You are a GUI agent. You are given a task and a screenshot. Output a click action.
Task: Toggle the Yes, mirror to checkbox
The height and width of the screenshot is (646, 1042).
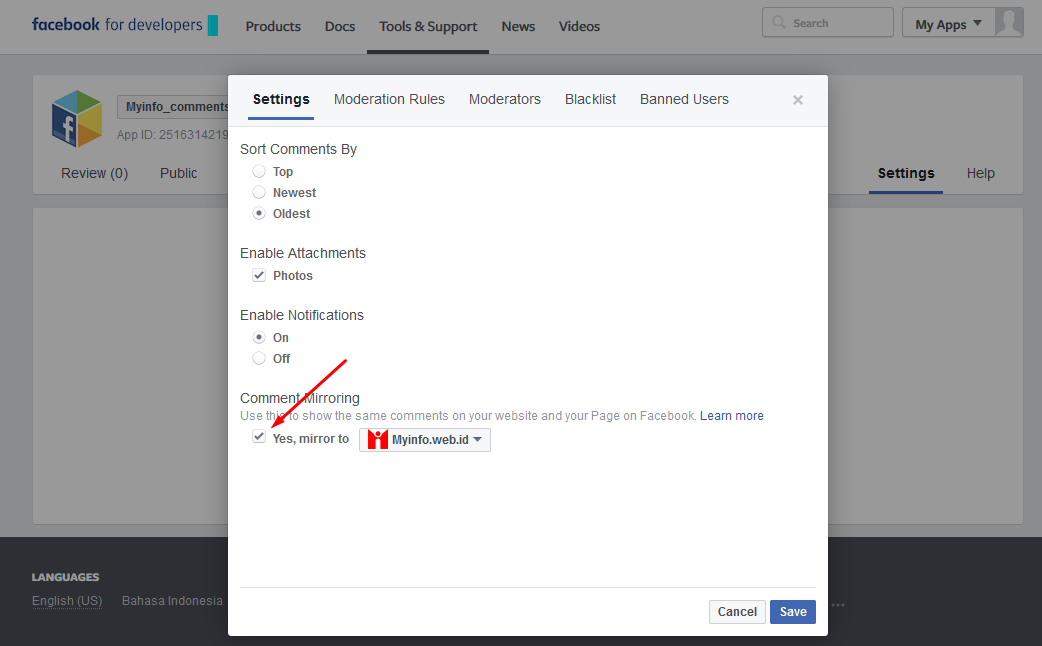click(259, 437)
